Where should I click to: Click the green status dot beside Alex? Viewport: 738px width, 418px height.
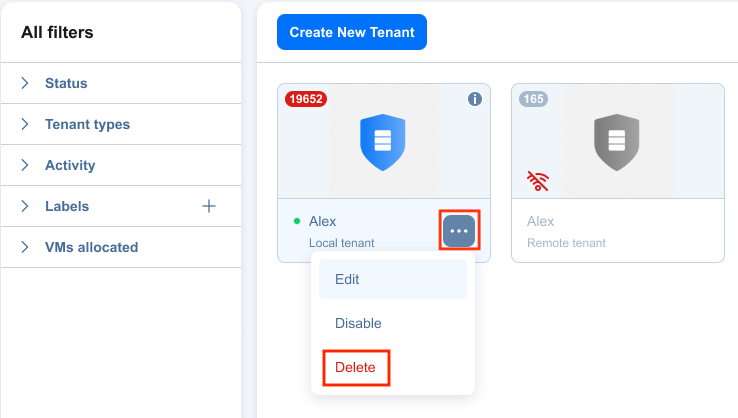coord(297,221)
